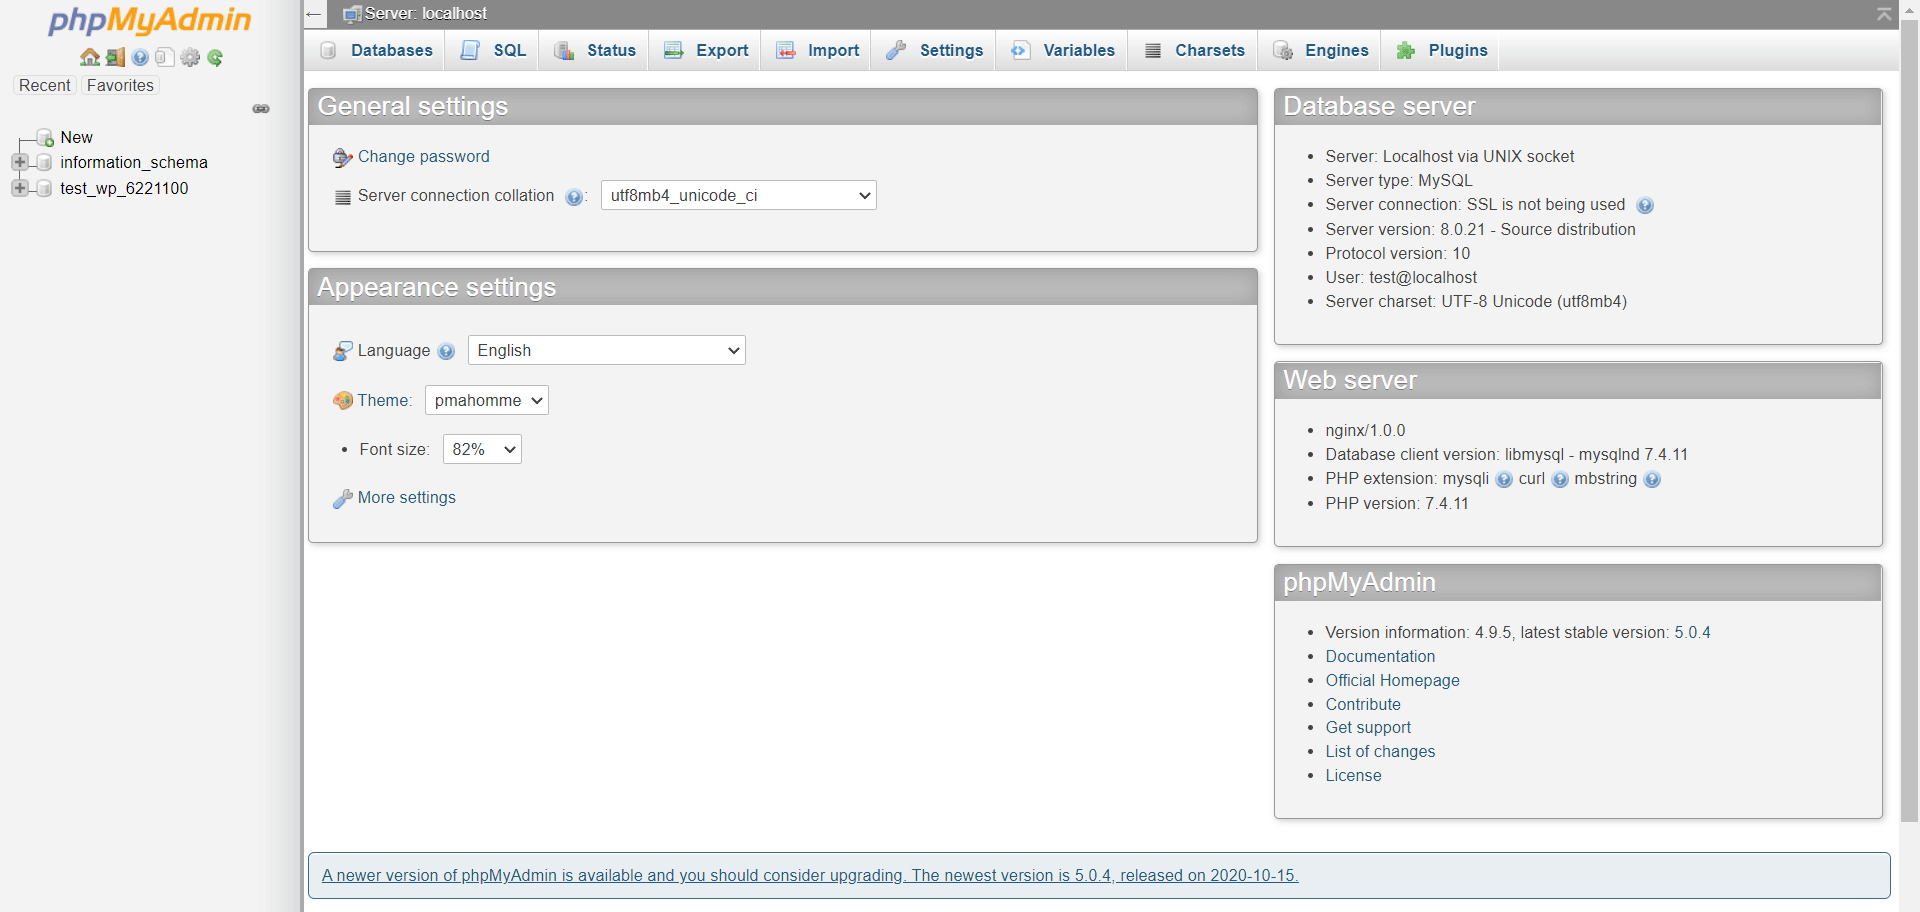Click Server: localhost breadcrumb

point(426,14)
